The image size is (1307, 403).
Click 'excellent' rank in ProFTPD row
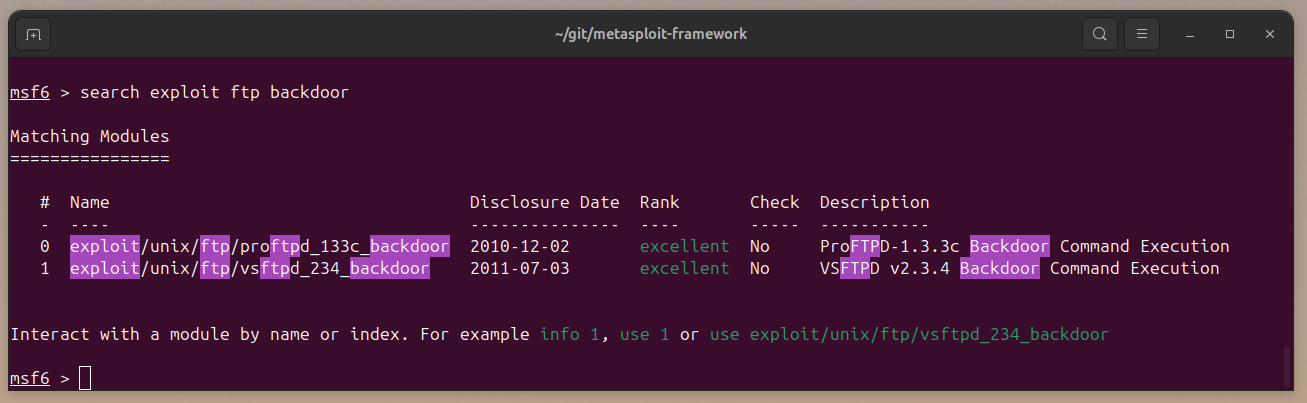point(685,246)
